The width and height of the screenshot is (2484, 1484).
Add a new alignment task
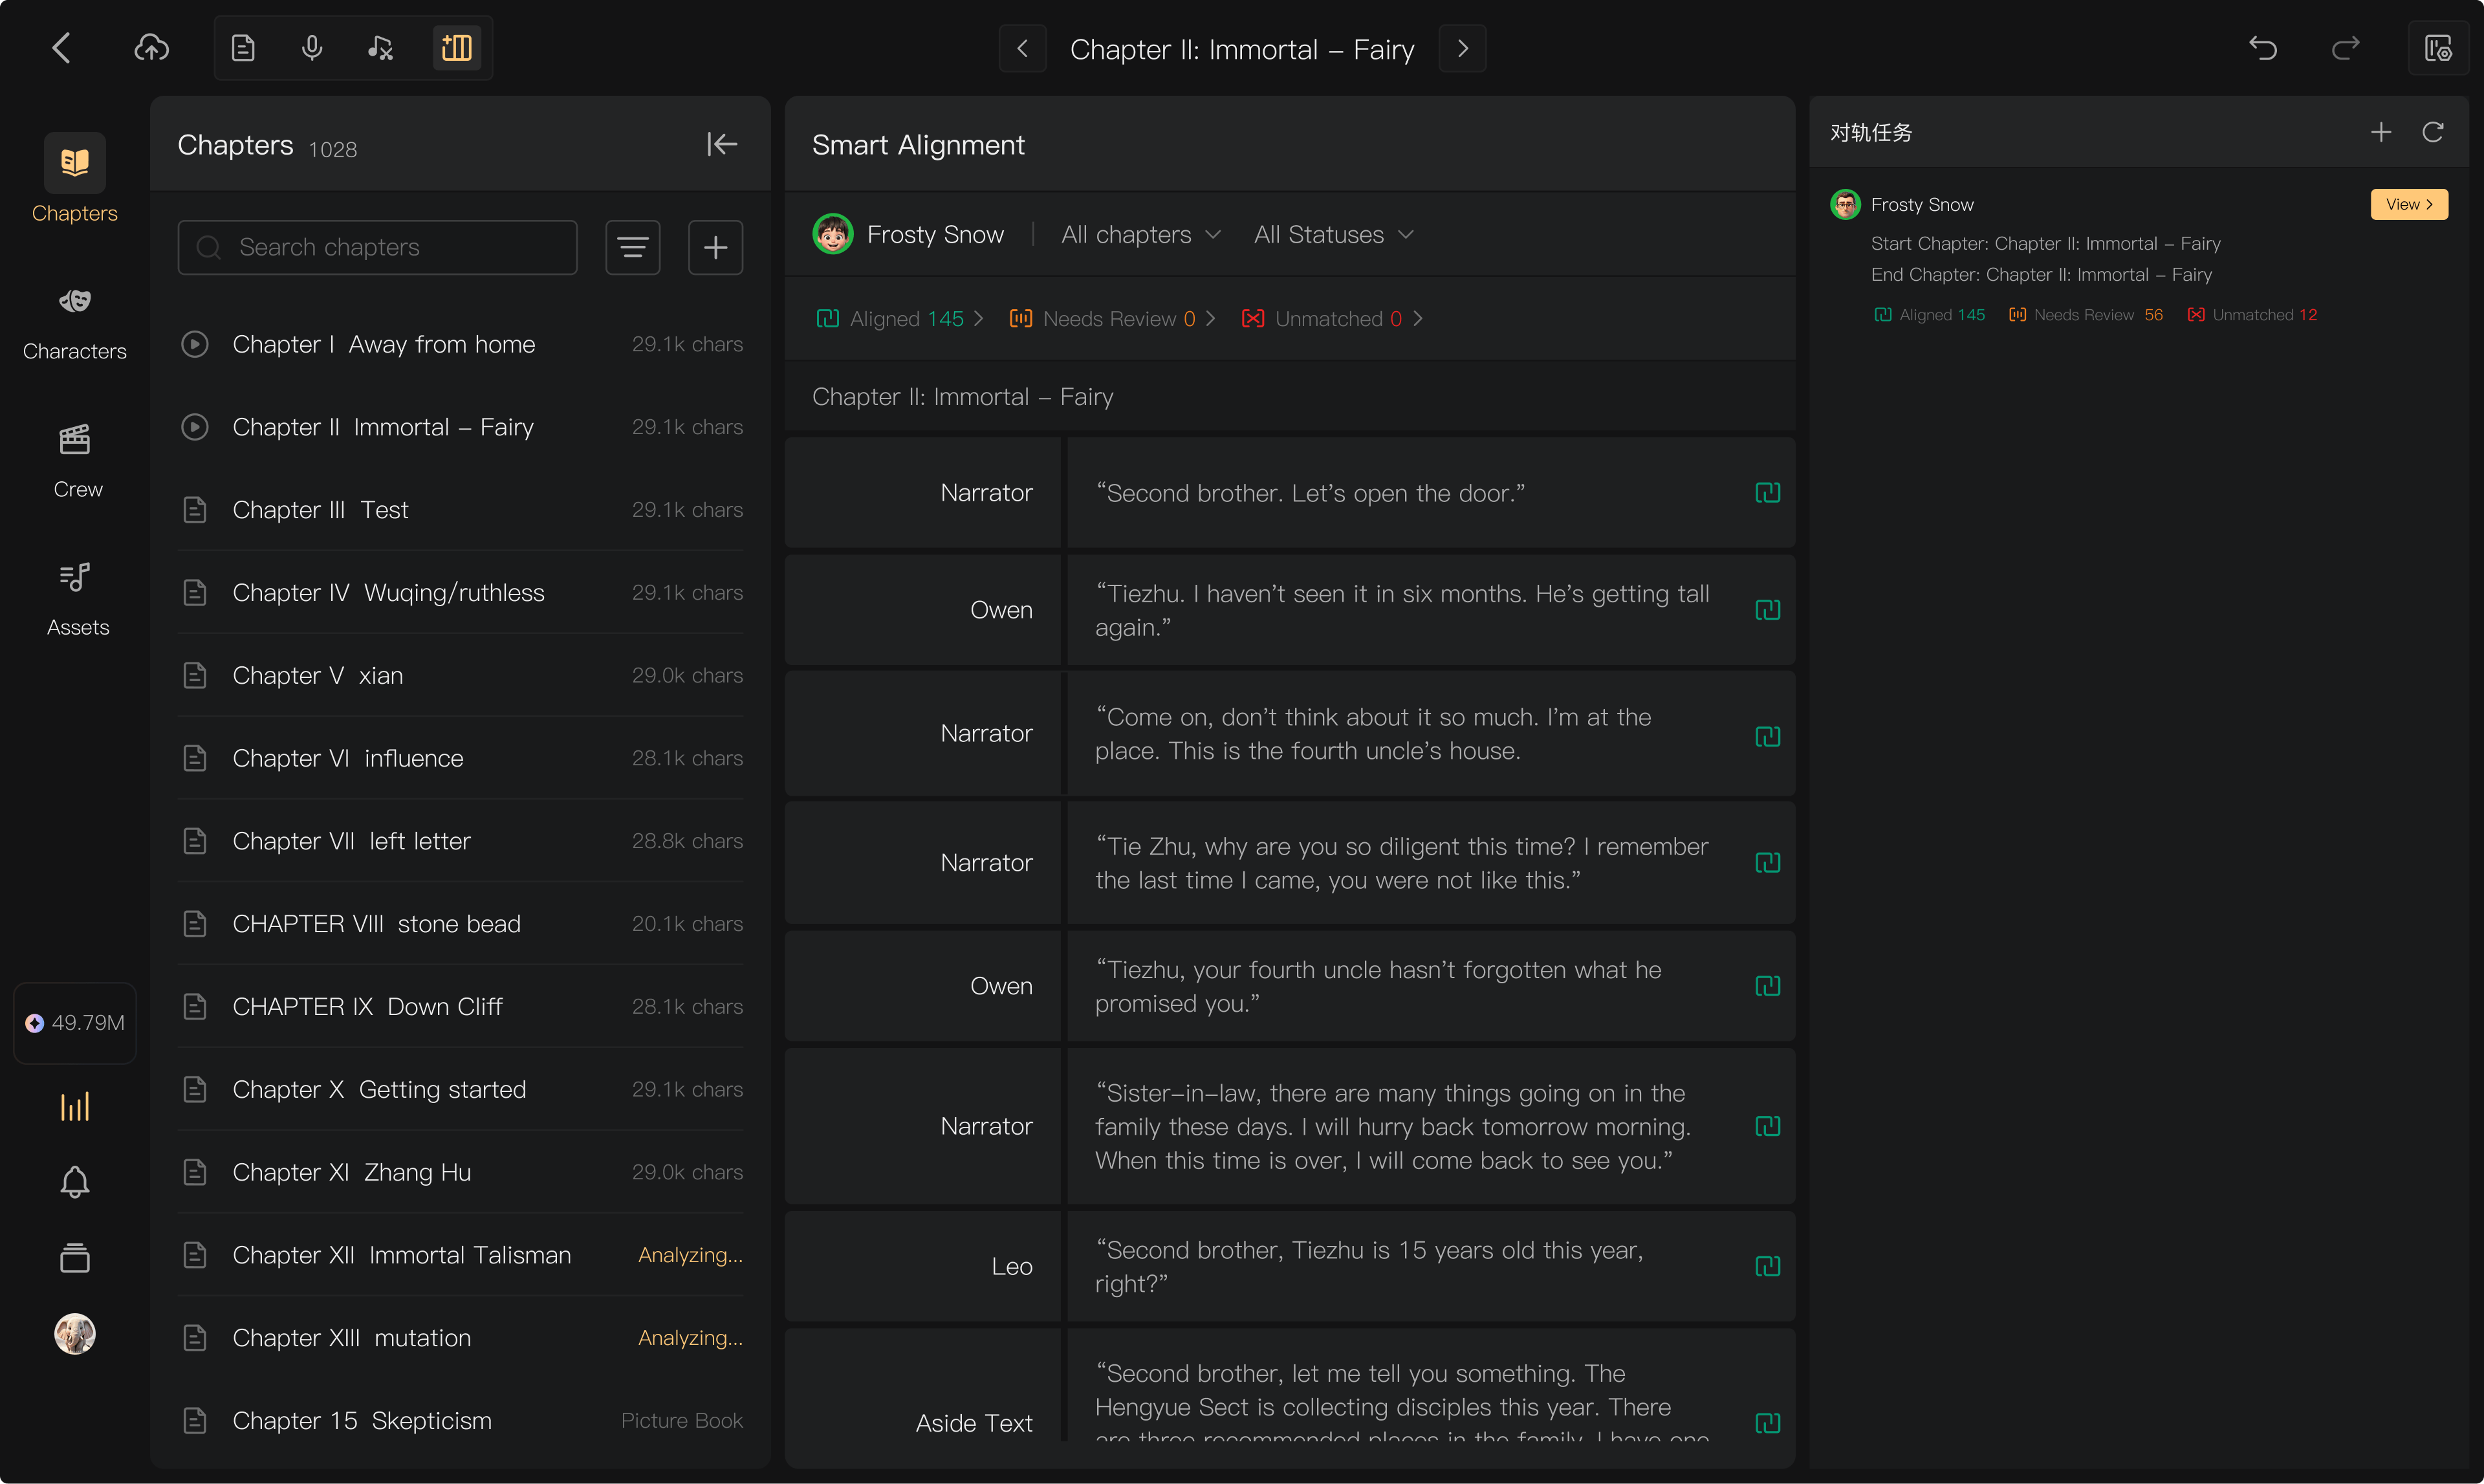[x=2381, y=132]
